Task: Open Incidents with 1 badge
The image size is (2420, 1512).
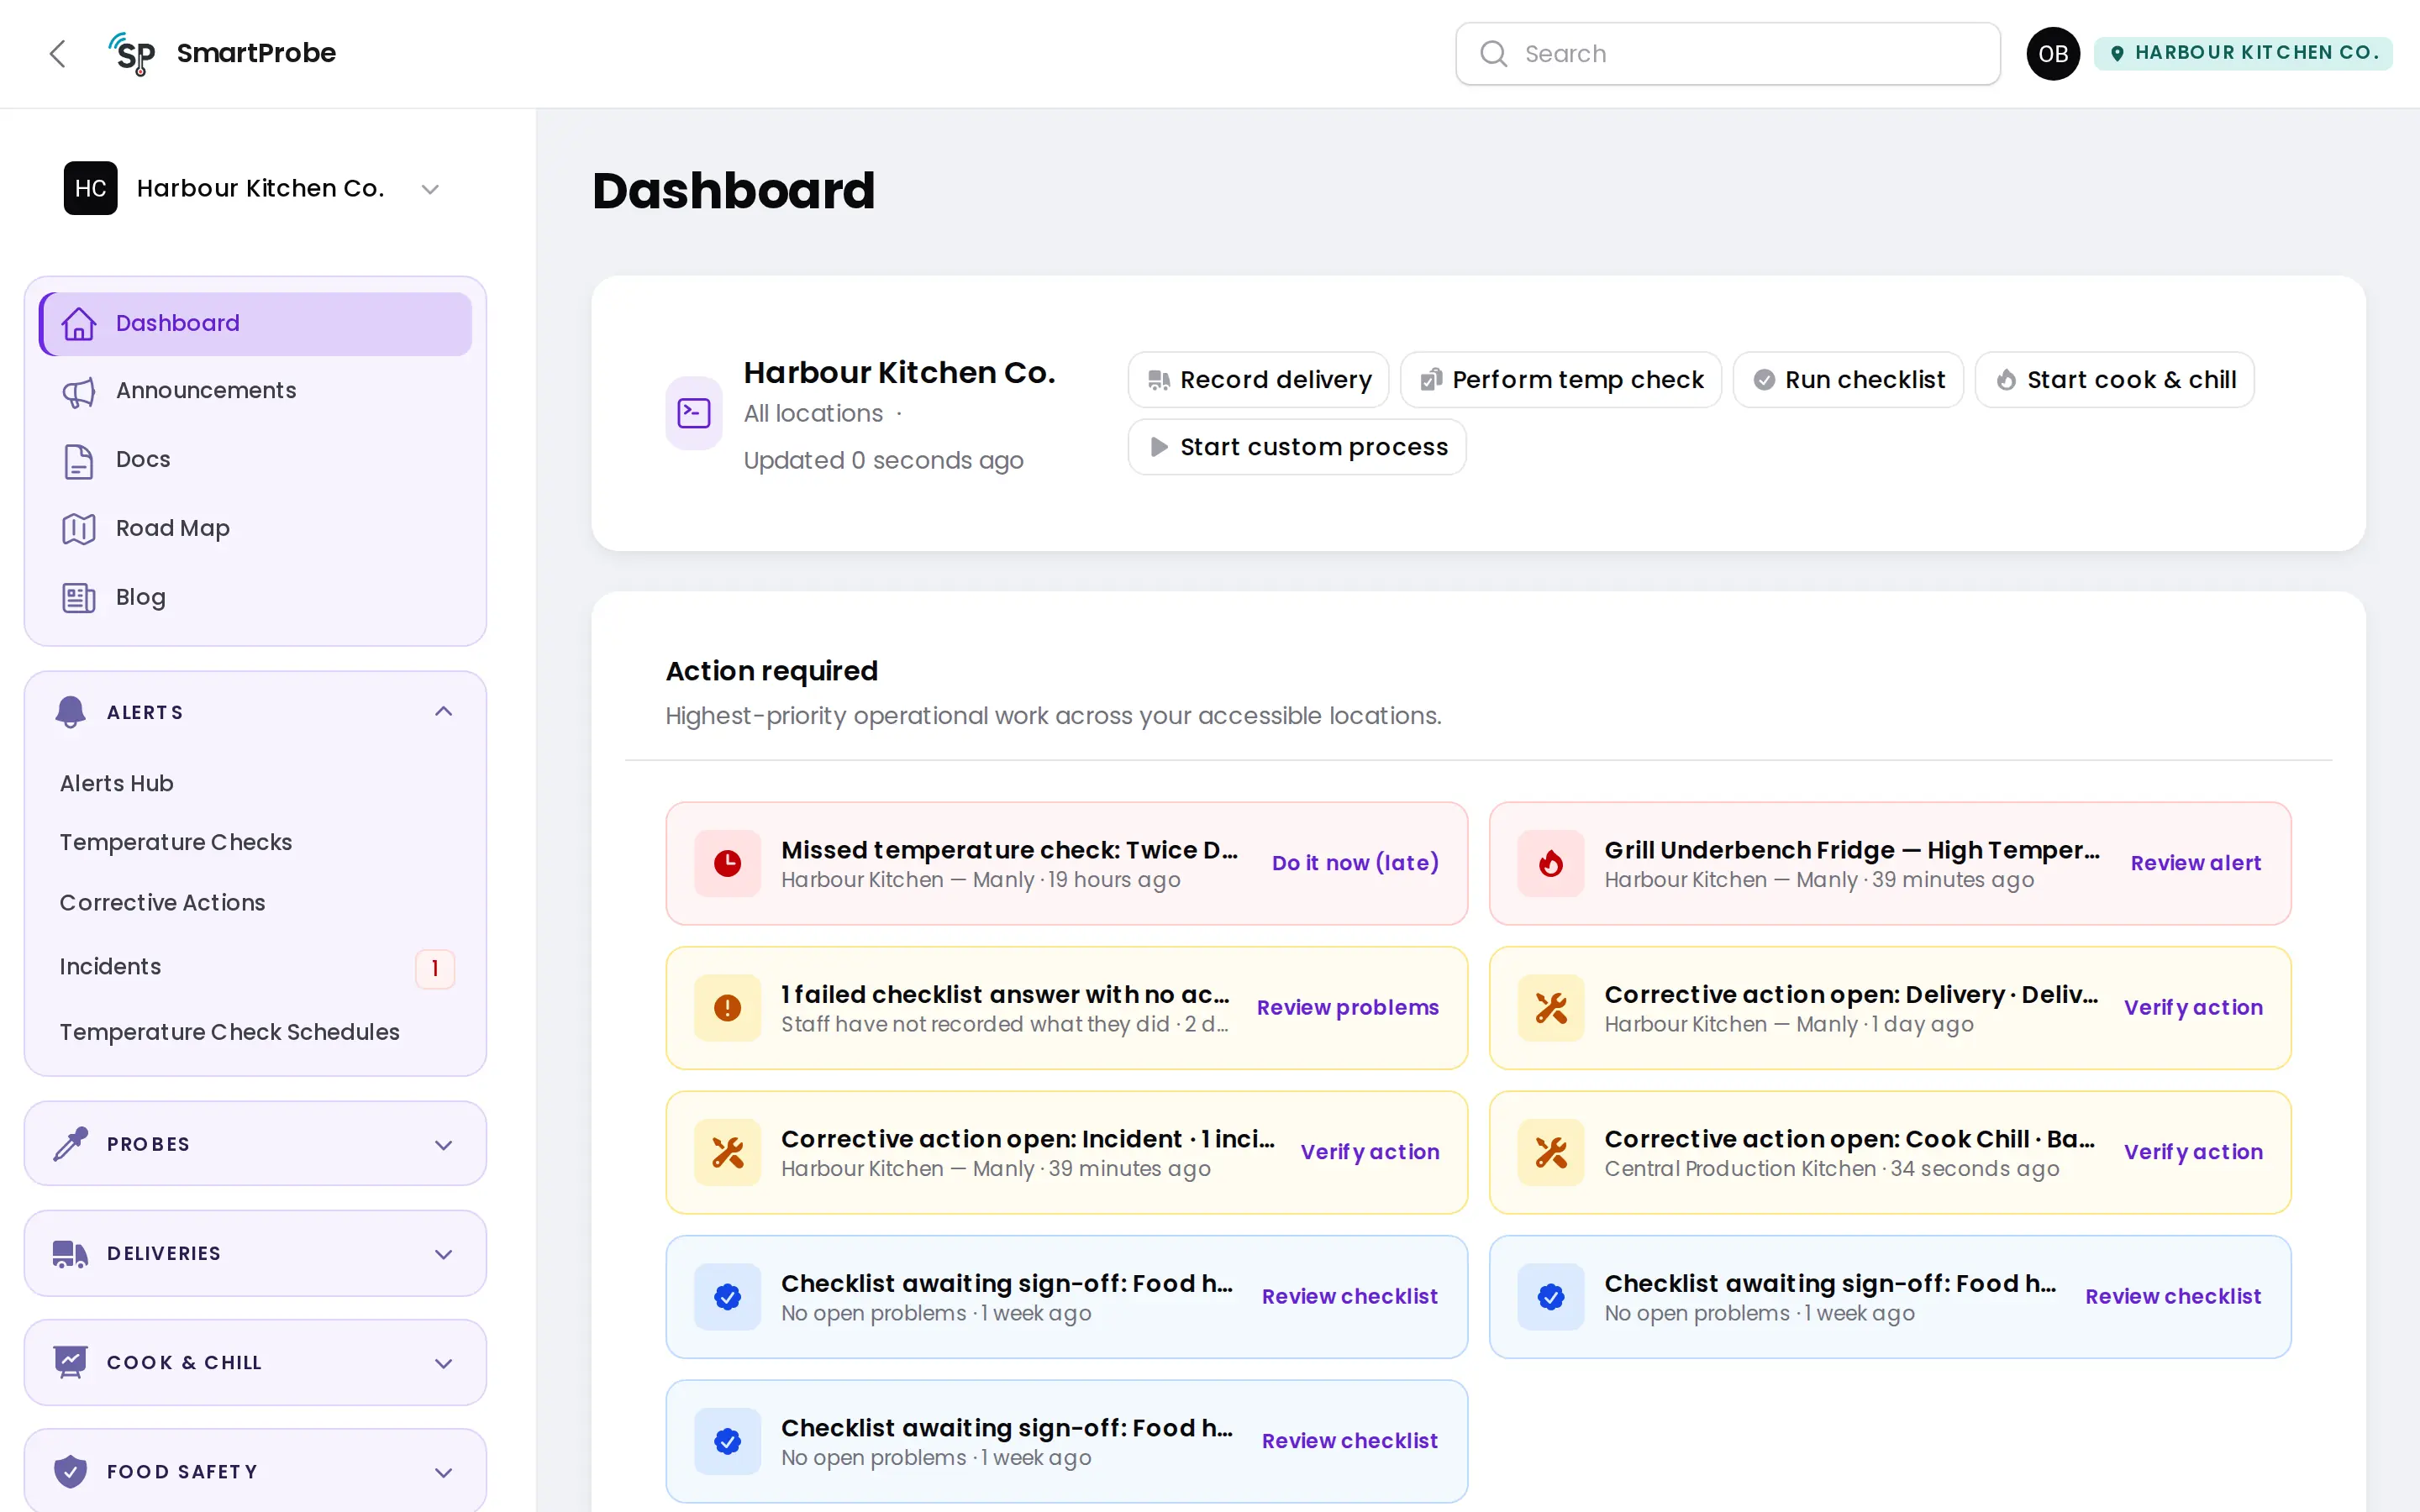Action: click(256, 967)
